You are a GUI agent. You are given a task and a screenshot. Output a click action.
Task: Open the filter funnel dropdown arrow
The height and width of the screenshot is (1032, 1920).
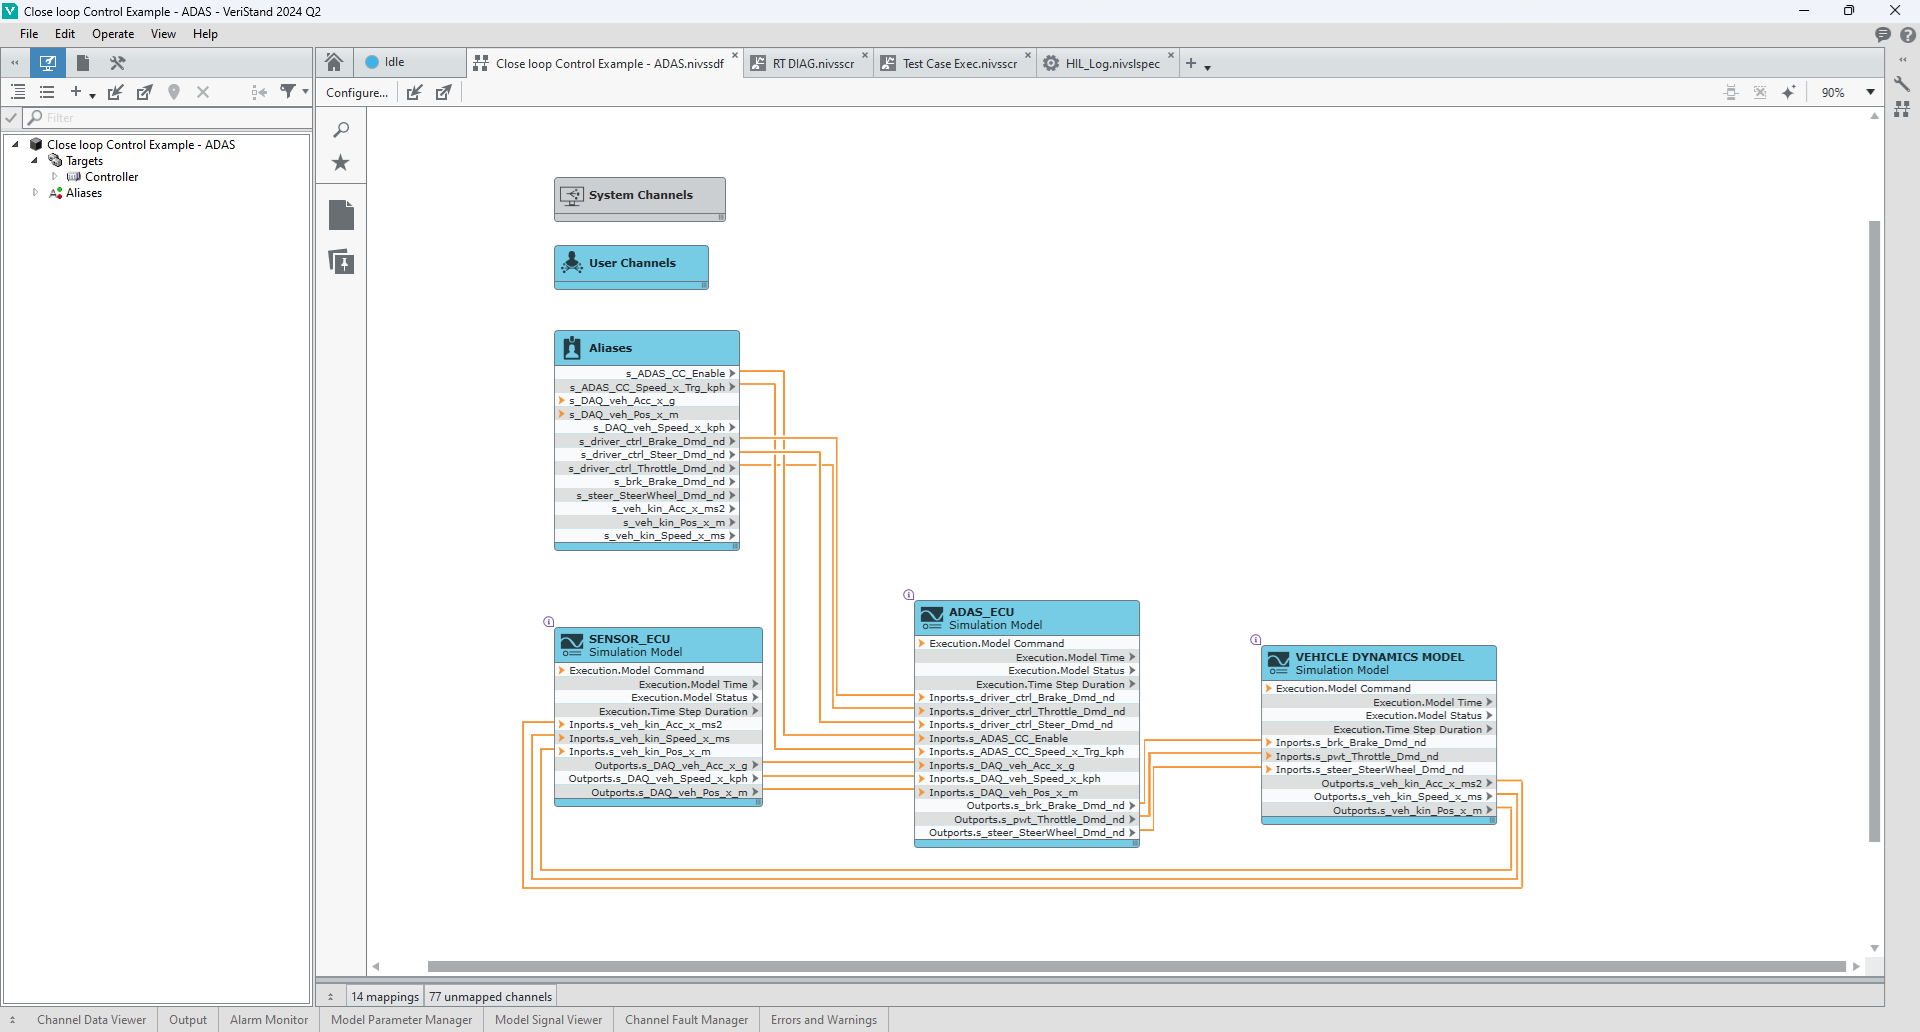(305, 93)
